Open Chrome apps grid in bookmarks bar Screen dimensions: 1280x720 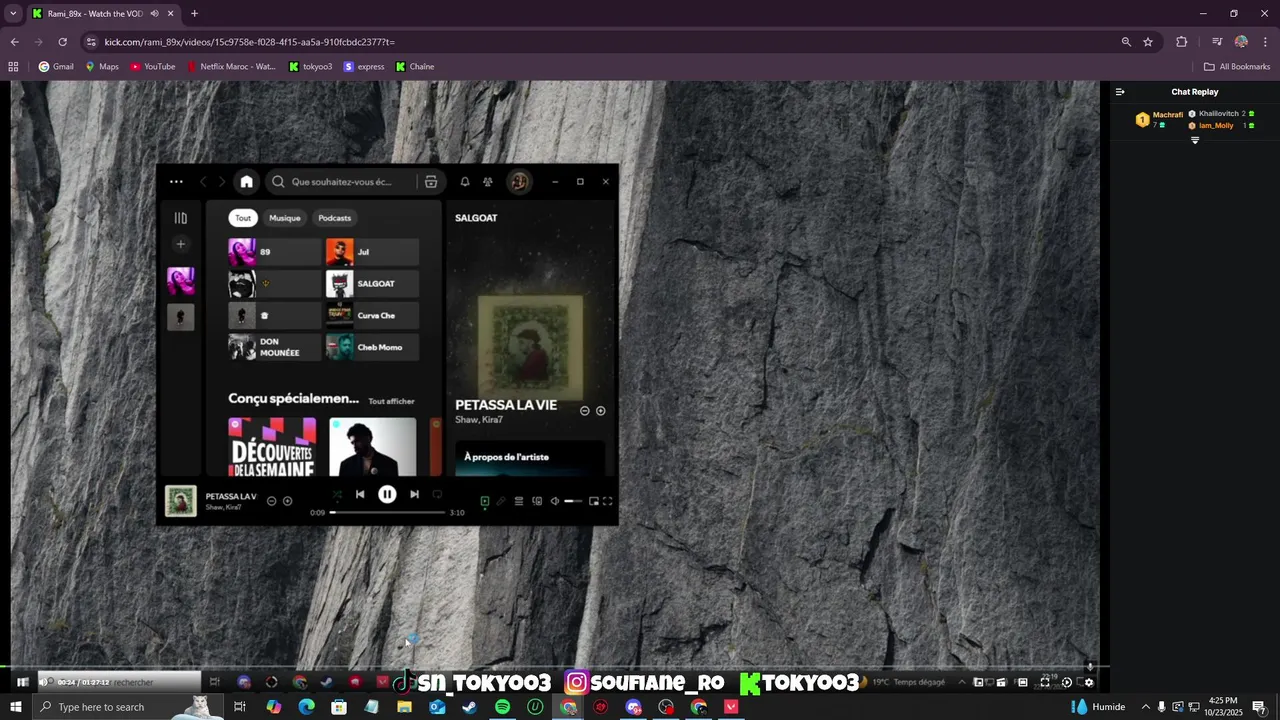point(13,67)
